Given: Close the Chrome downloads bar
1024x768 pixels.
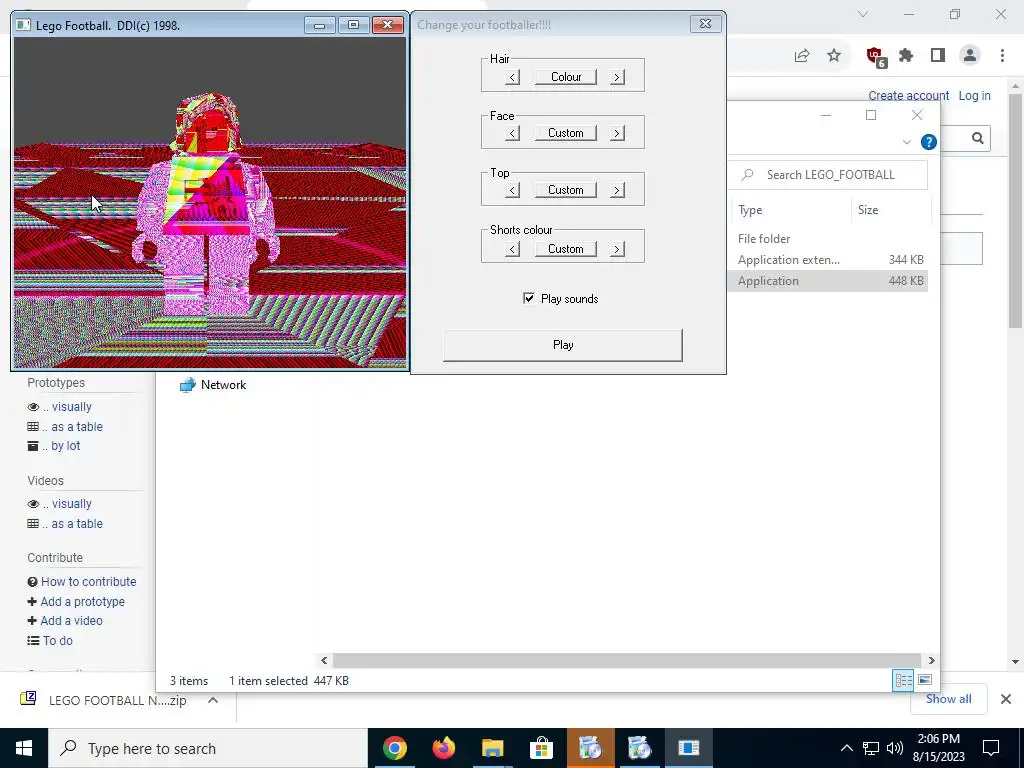Looking at the screenshot, I should point(1006,699).
